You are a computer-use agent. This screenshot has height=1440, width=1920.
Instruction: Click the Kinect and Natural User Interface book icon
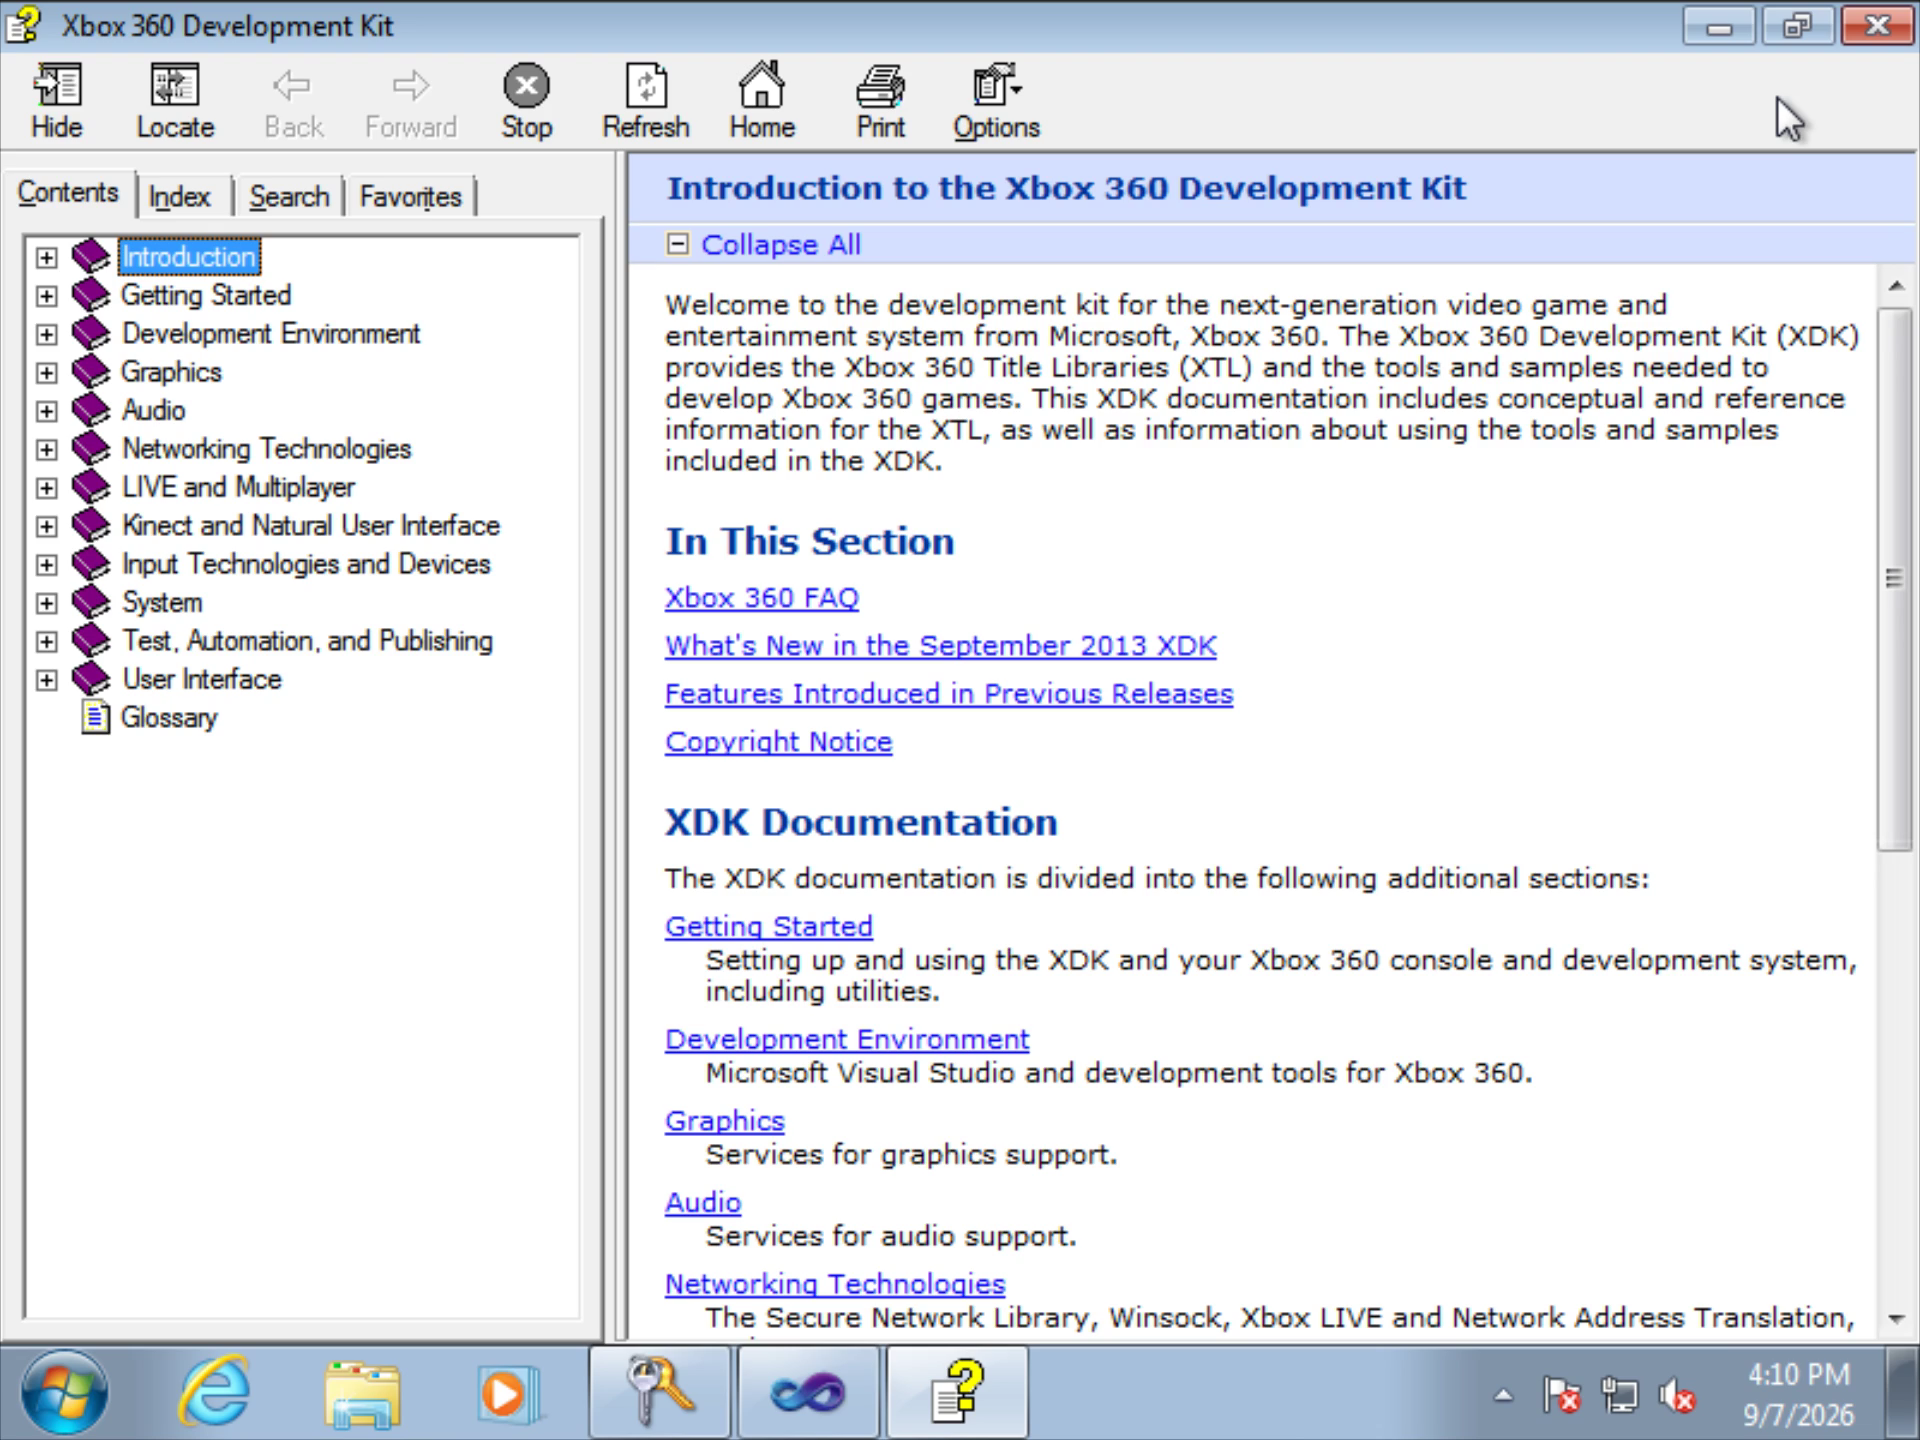(x=91, y=525)
